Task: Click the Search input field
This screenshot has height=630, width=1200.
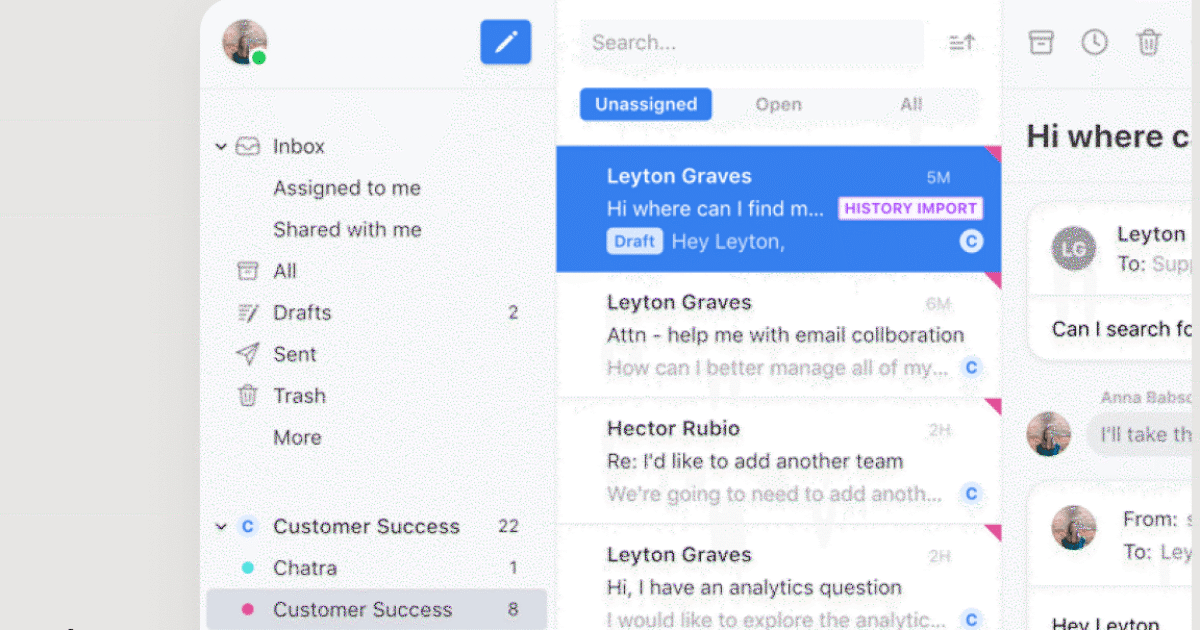Action: 750,43
